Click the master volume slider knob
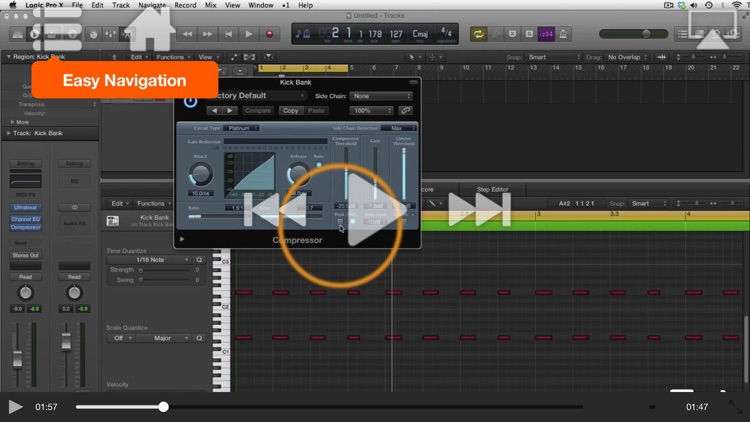The height and width of the screenshot is (422, 750). click(x=646, y=34)
